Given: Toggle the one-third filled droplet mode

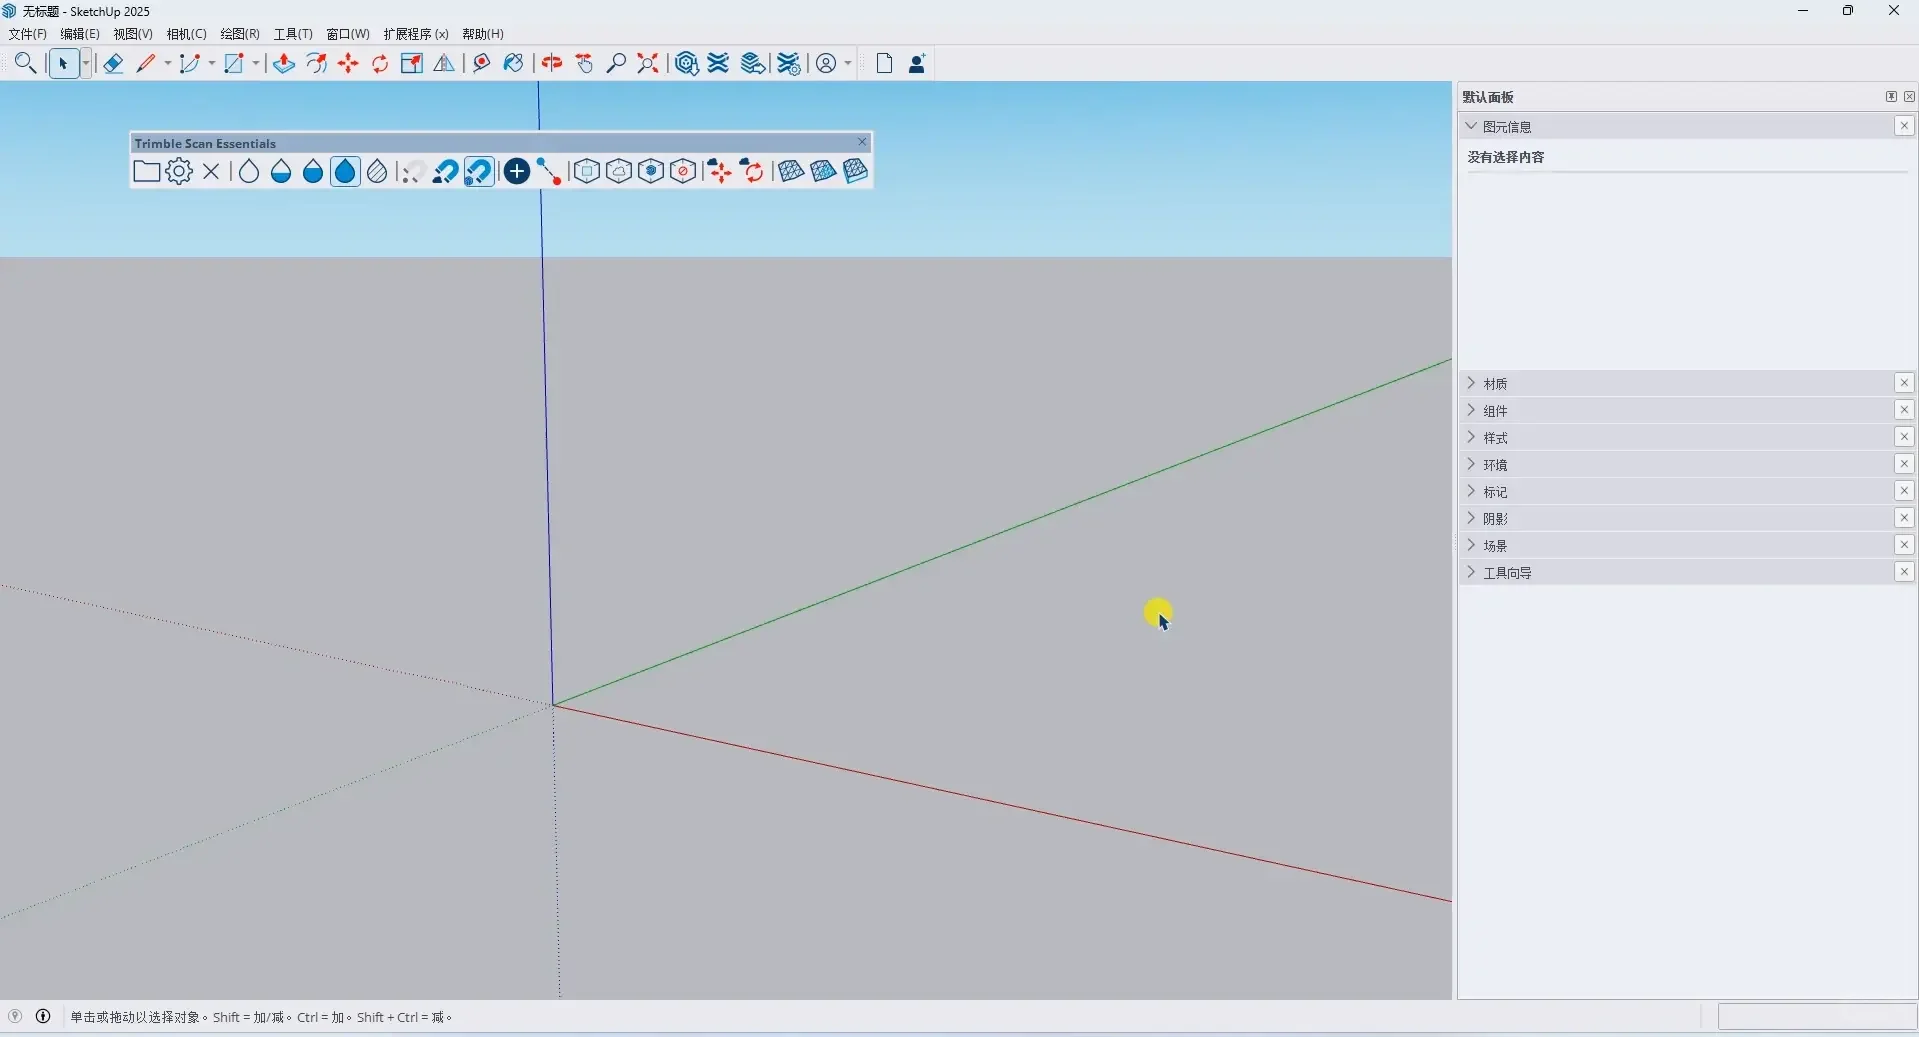Looking at the screenshot, I should (281, 172).
